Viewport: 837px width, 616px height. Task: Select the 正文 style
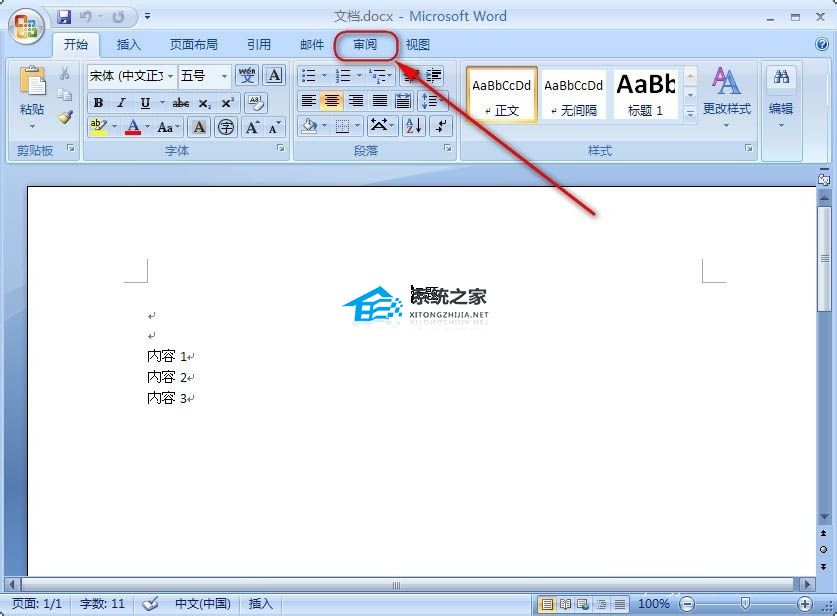(501, 95)
